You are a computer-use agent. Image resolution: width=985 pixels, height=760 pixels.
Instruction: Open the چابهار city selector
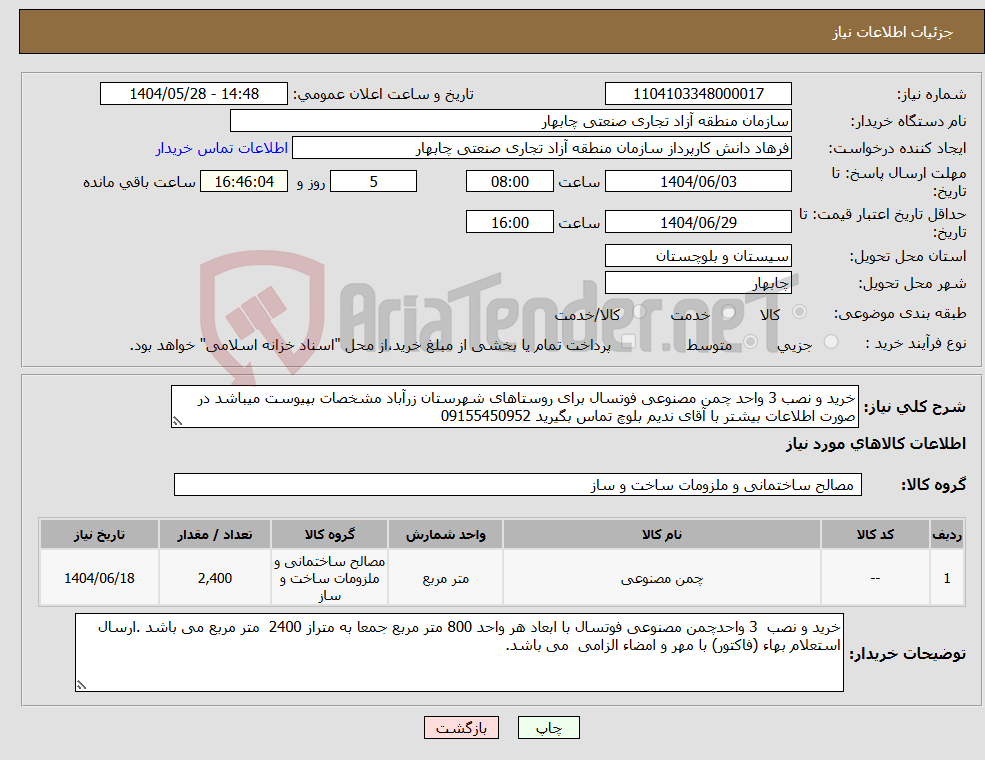pos(697,282)
